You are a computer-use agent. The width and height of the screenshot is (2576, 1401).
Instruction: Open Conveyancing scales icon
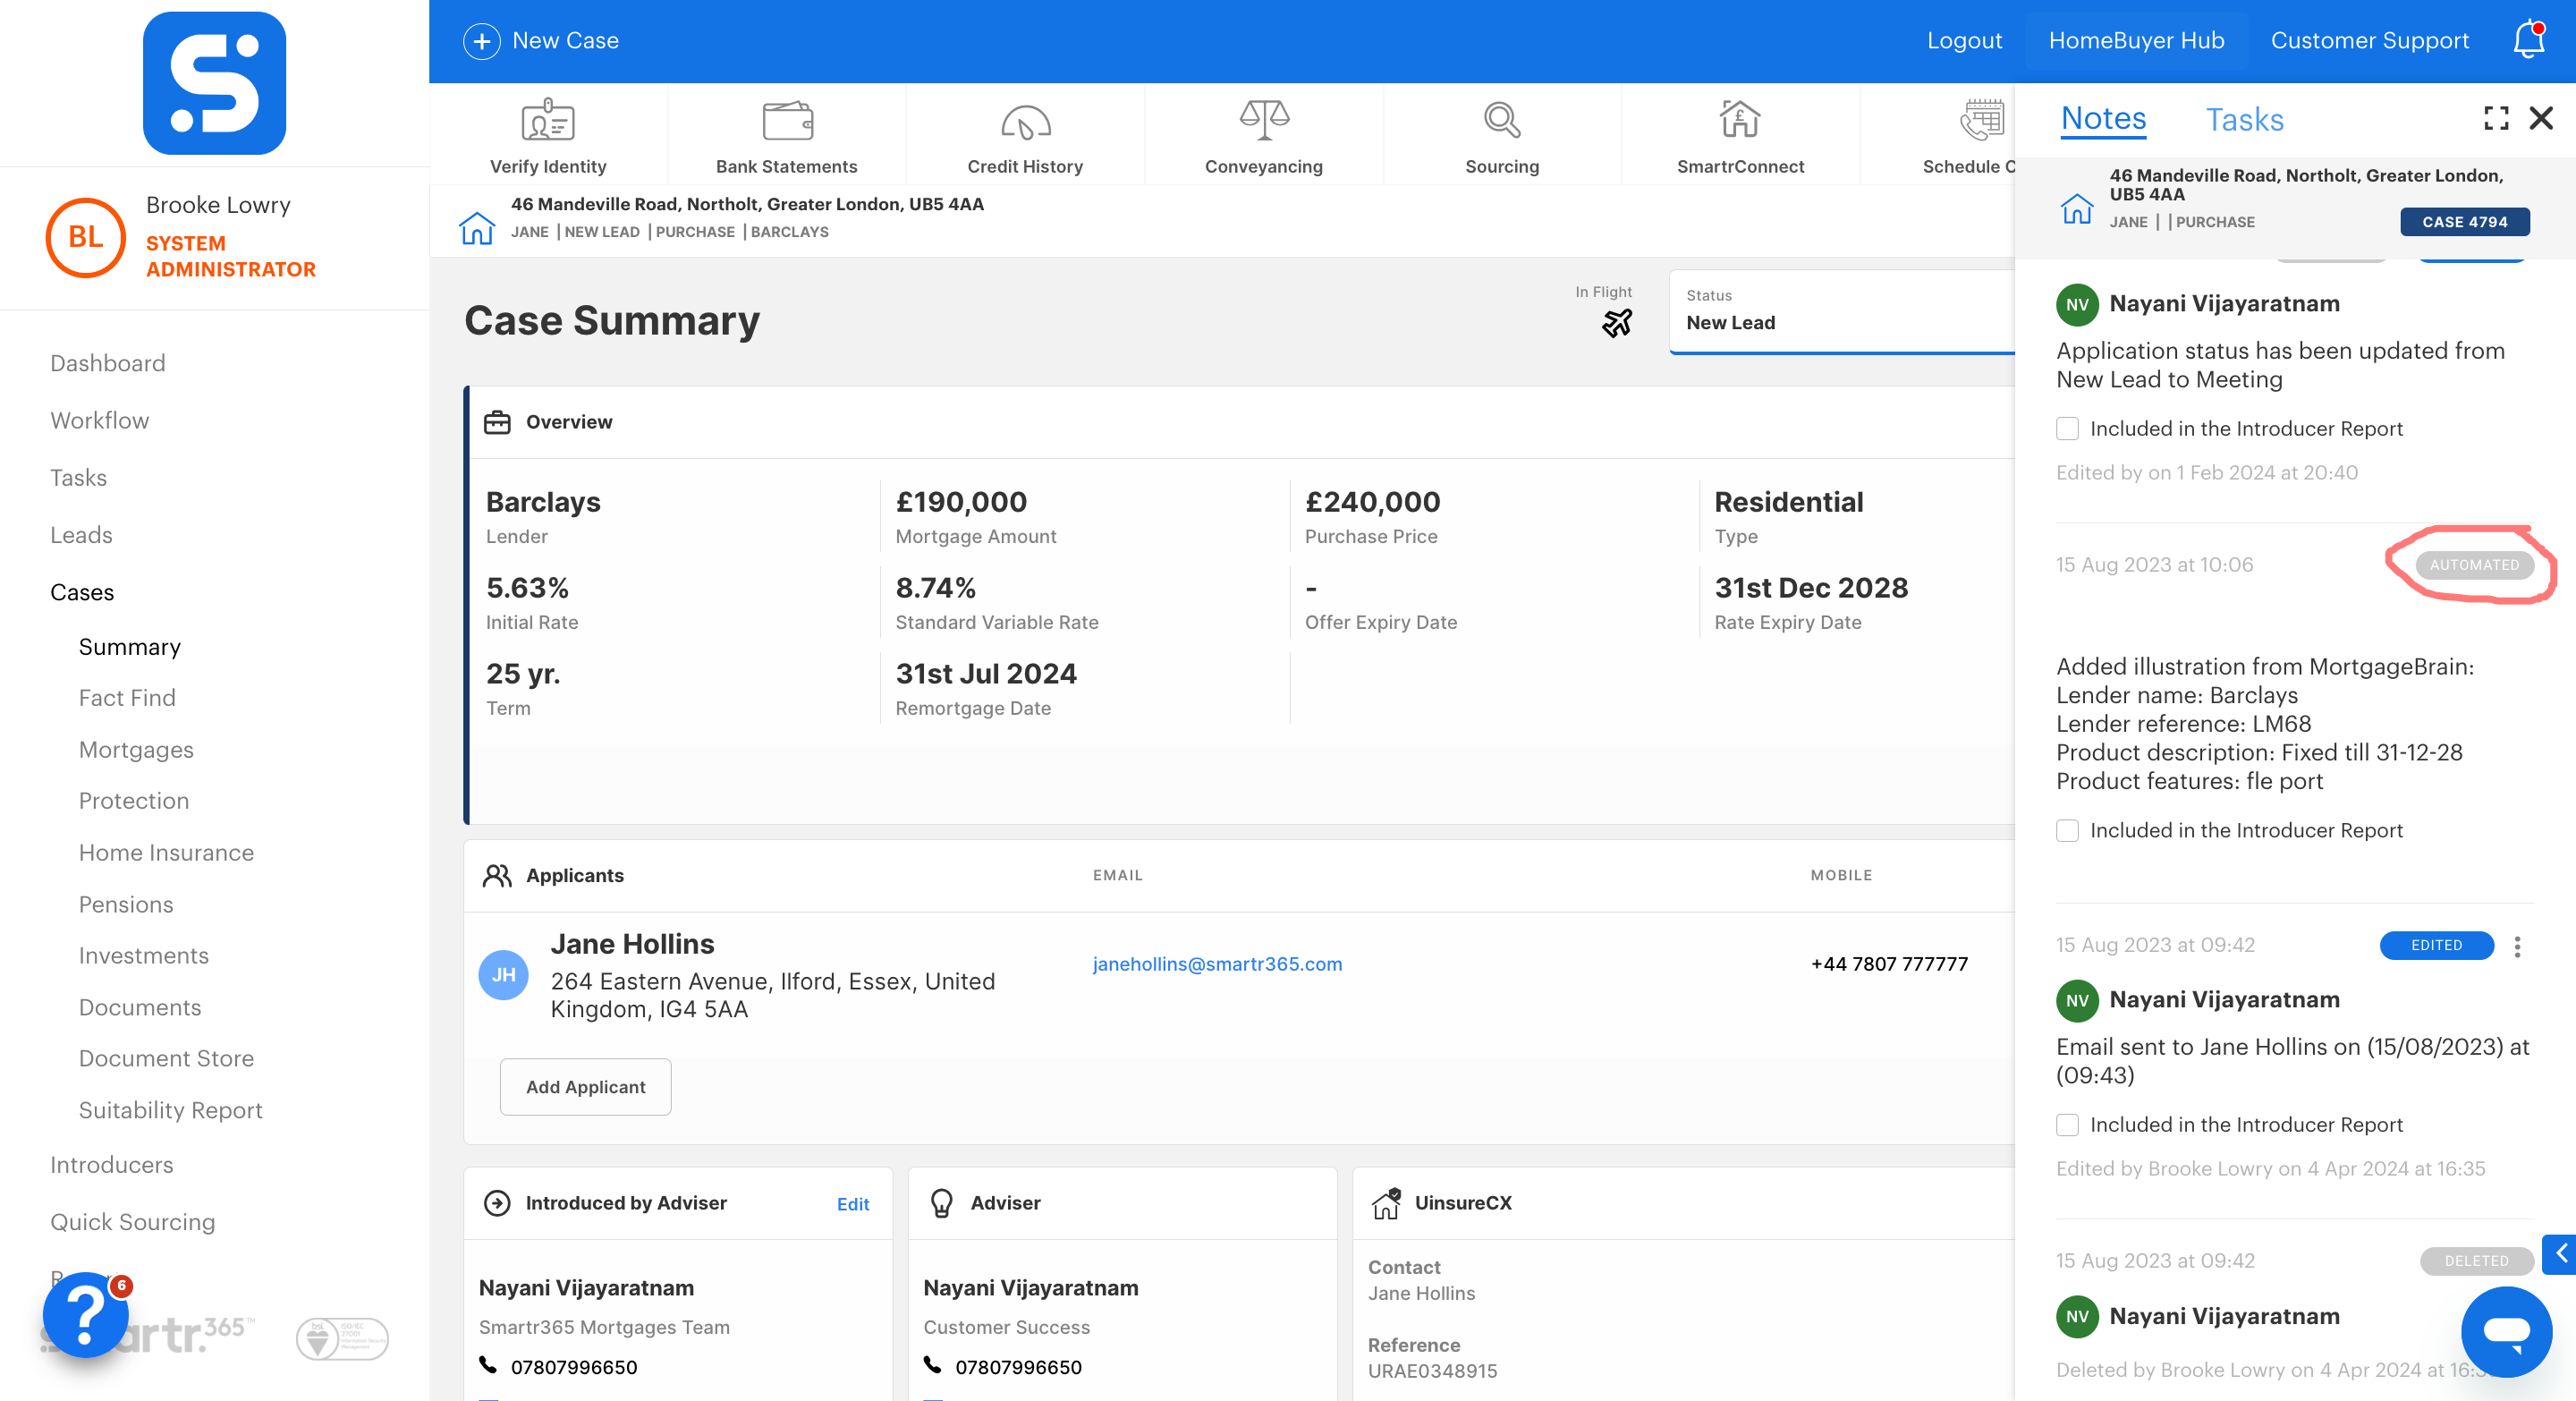tap(1264, 120)
